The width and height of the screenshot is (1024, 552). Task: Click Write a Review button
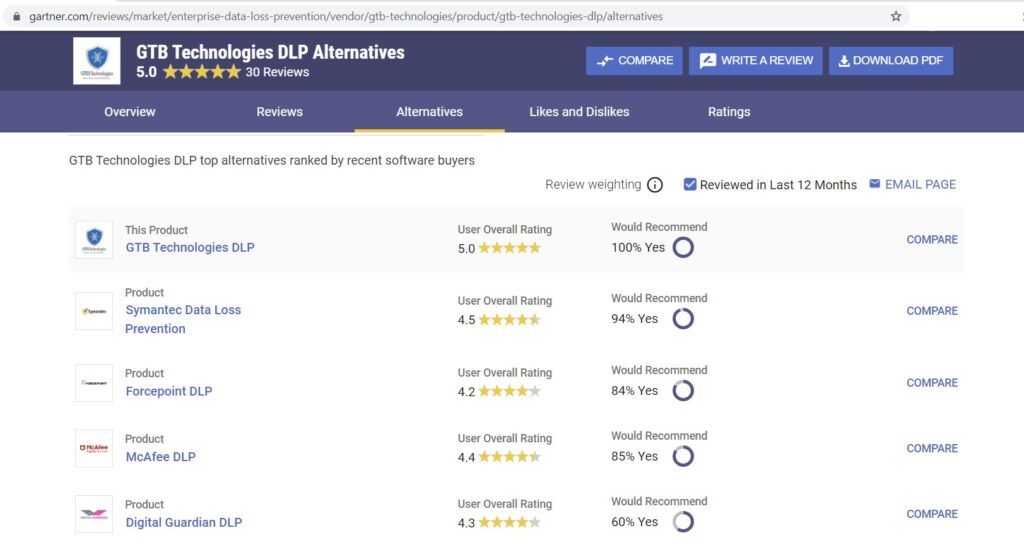(x=756, y=61)
